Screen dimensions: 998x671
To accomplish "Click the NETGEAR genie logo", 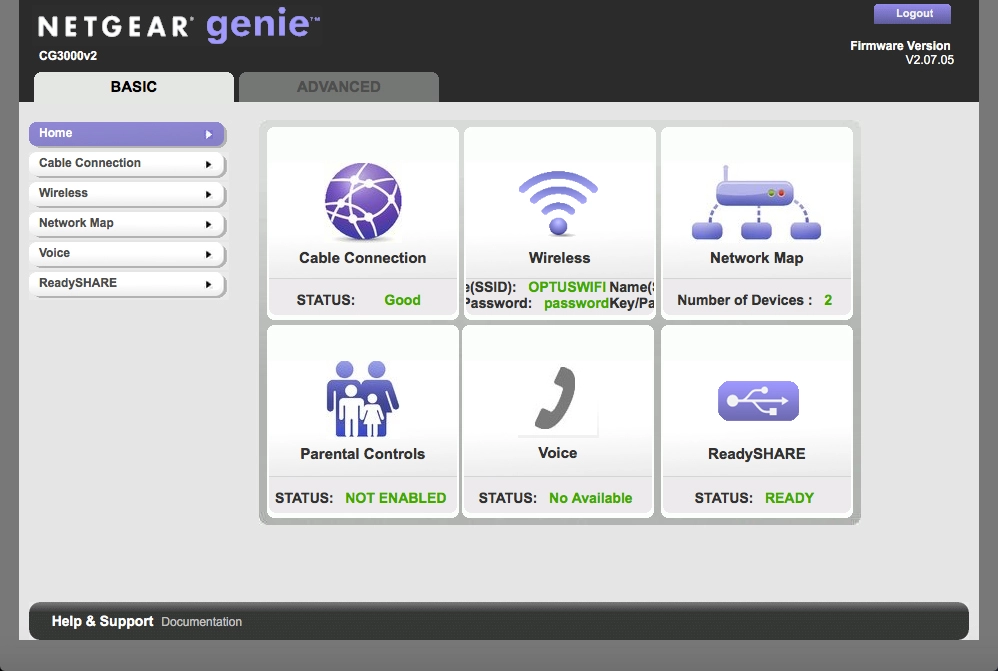I will point(178,25).
